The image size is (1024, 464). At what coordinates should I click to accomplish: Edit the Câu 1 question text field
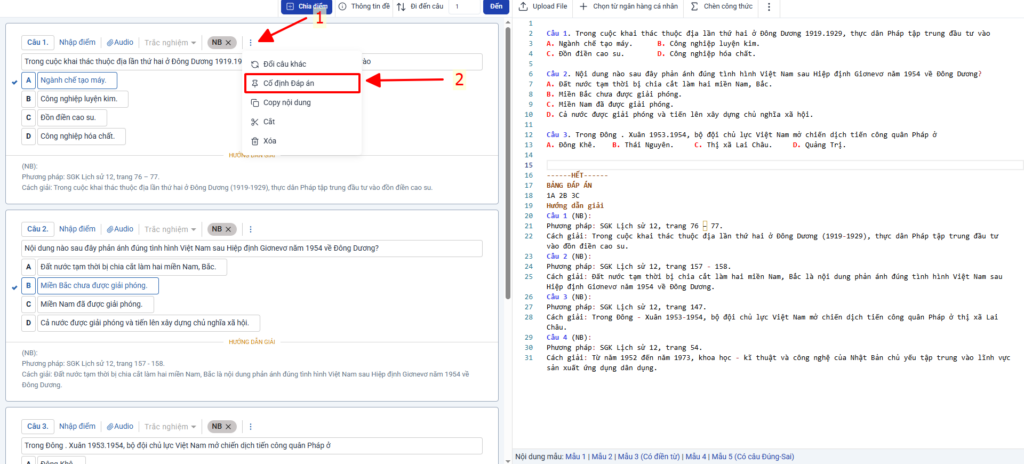(252, 62)
